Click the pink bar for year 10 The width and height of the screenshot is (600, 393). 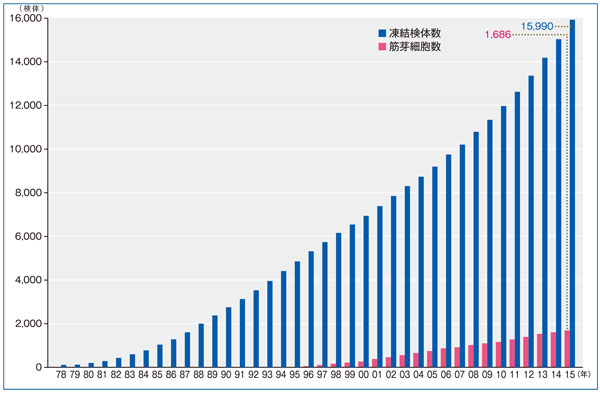(x=498, y=354)
